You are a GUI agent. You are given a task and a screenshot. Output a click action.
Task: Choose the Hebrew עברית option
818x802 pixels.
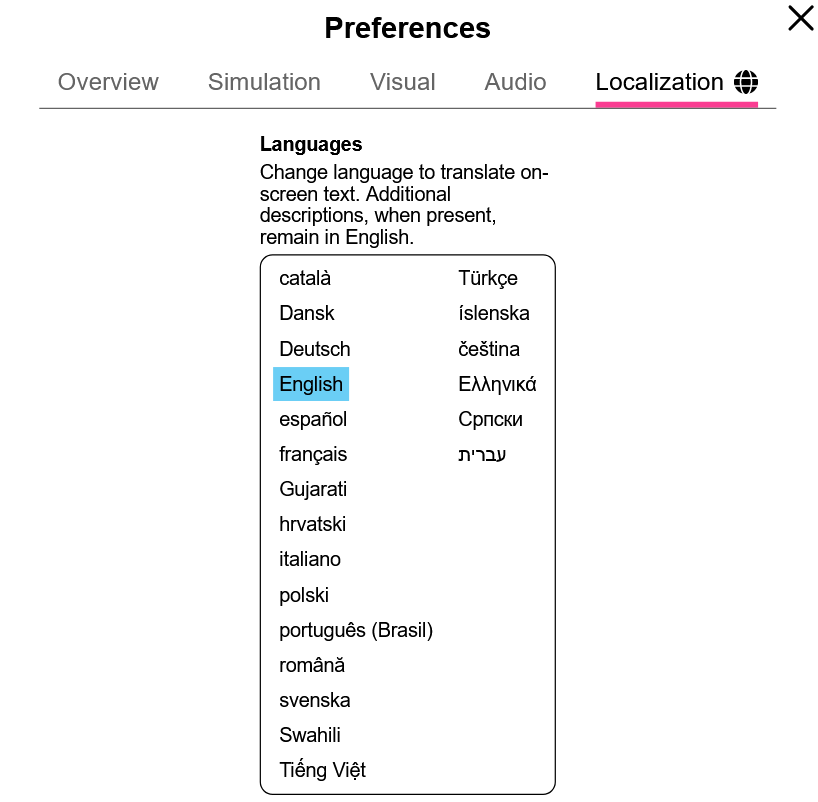pos(482,454)
